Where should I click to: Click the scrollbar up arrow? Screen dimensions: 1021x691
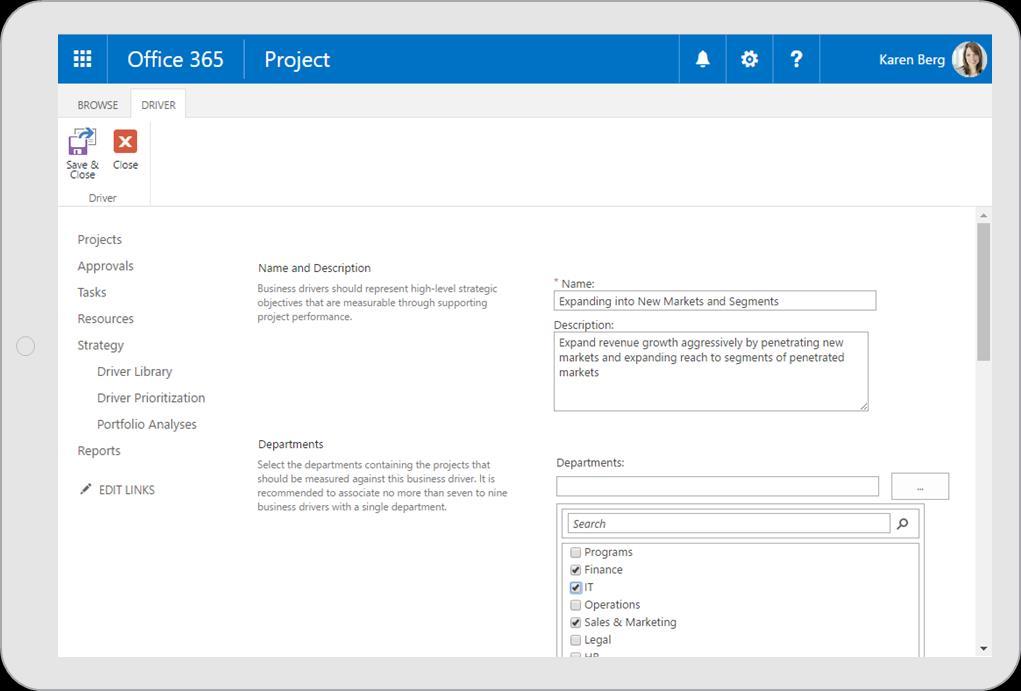point(983,216)
